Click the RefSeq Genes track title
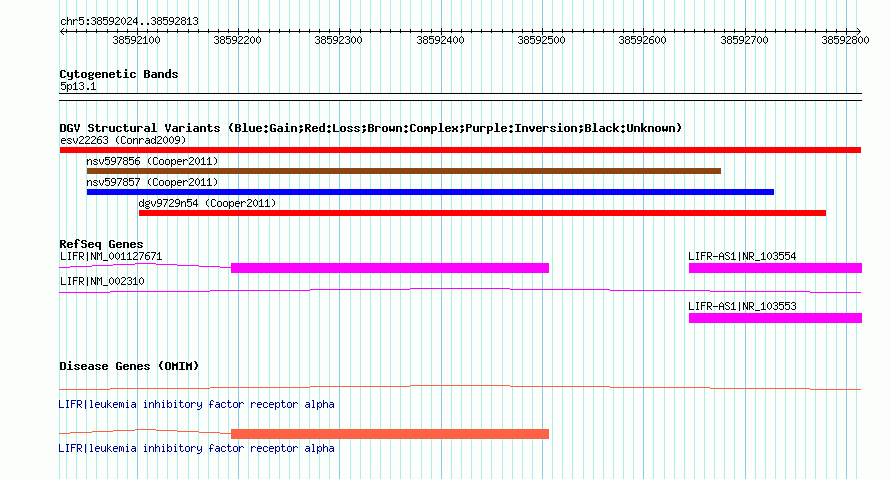Viewport: 890px width, 479px height. [101, 244]
